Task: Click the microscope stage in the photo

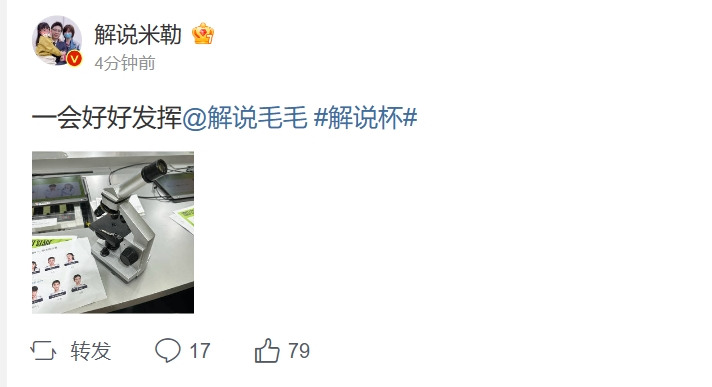Action: [110, 224]
